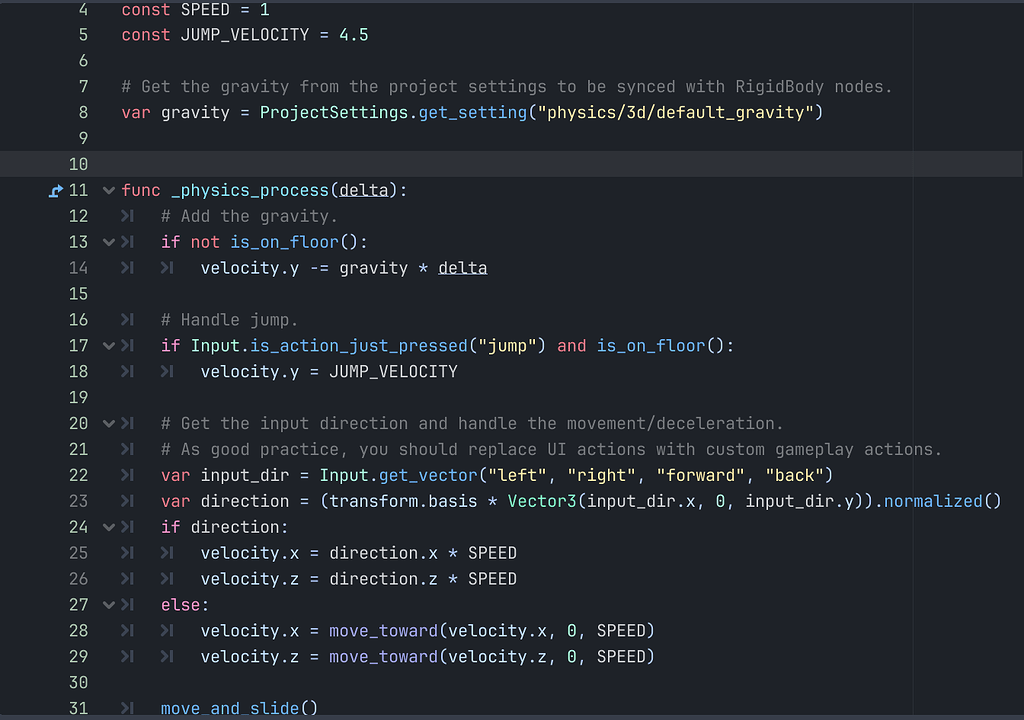Click the indentation marker icon on line 12
Viewport: 1024px width, 720px height.
pos(127,216)
